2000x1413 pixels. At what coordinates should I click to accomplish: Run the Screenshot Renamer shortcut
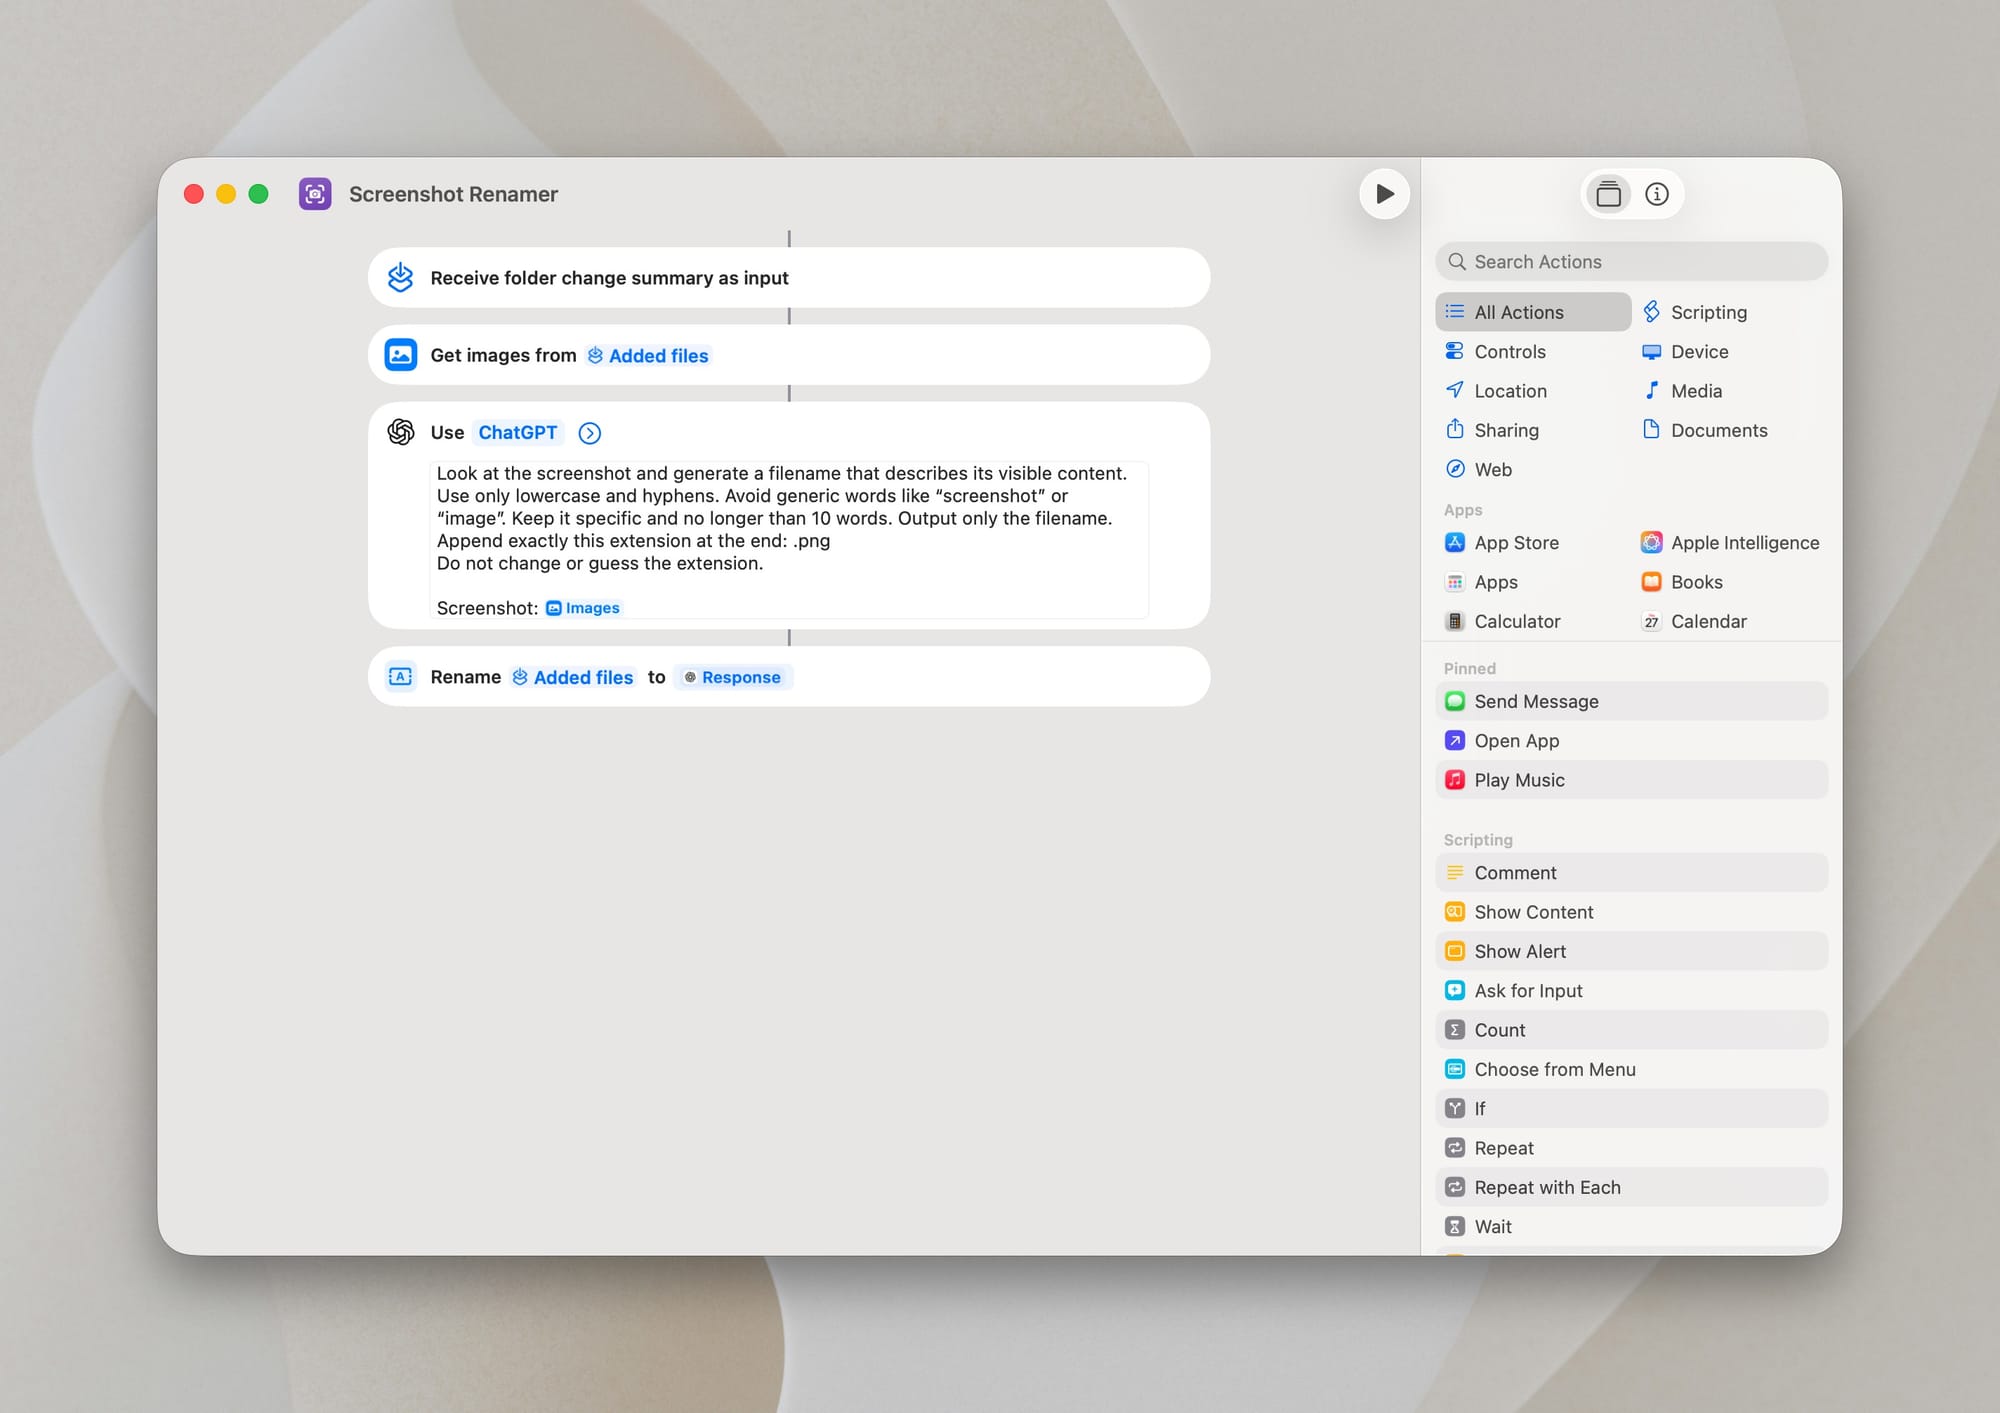tap(1384, 194)
